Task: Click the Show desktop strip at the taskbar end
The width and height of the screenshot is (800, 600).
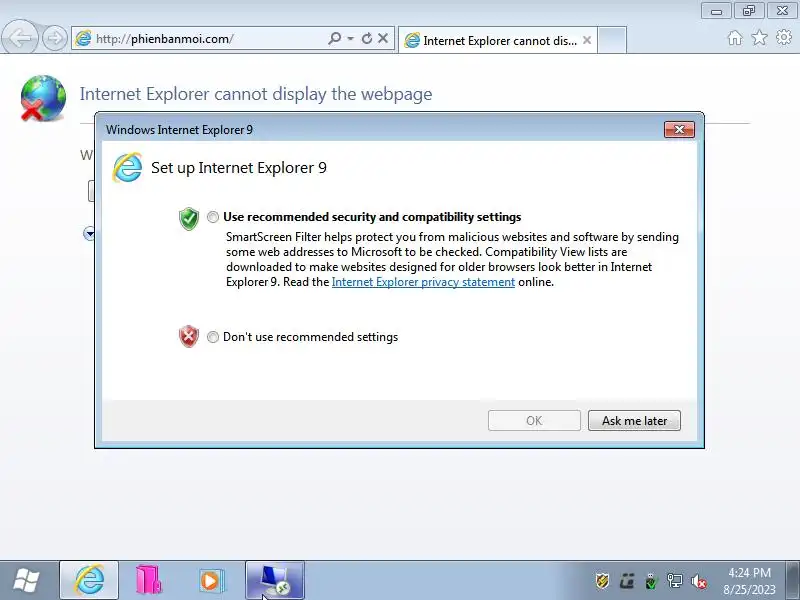Action: pyautogui.click(x=793, y=581)
